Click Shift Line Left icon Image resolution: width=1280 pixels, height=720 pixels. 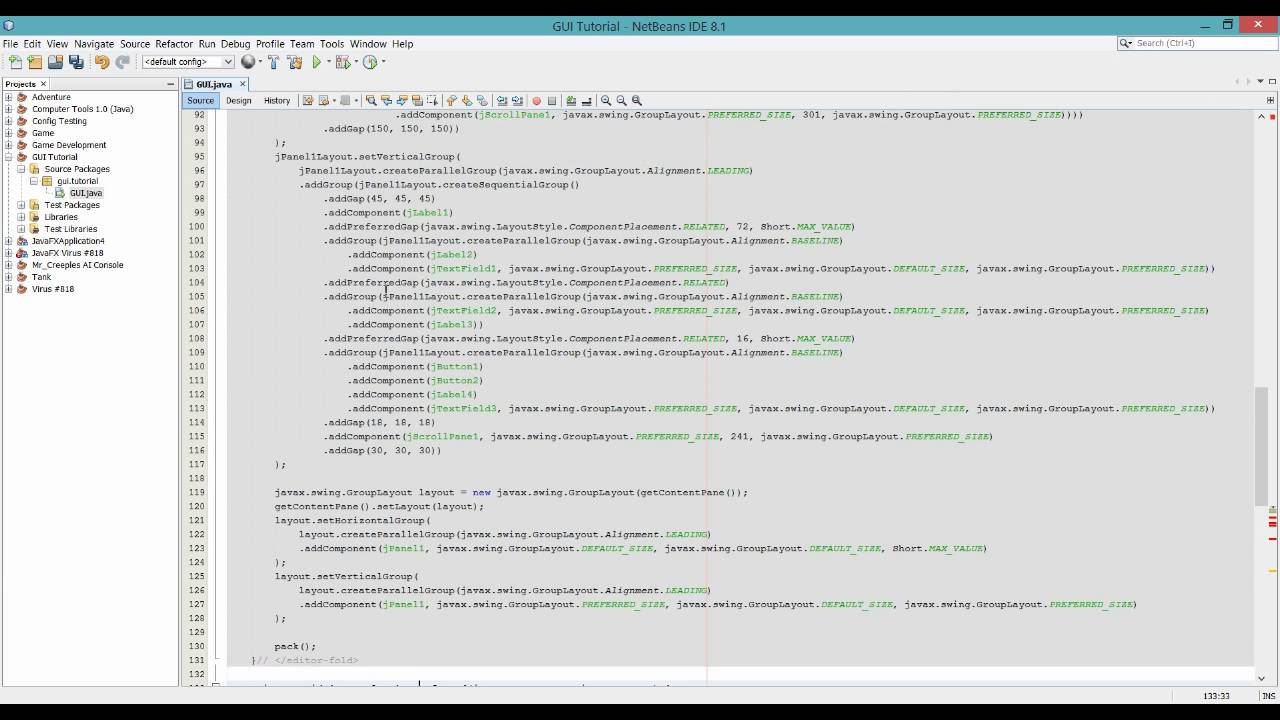click(x=502, y=100)
